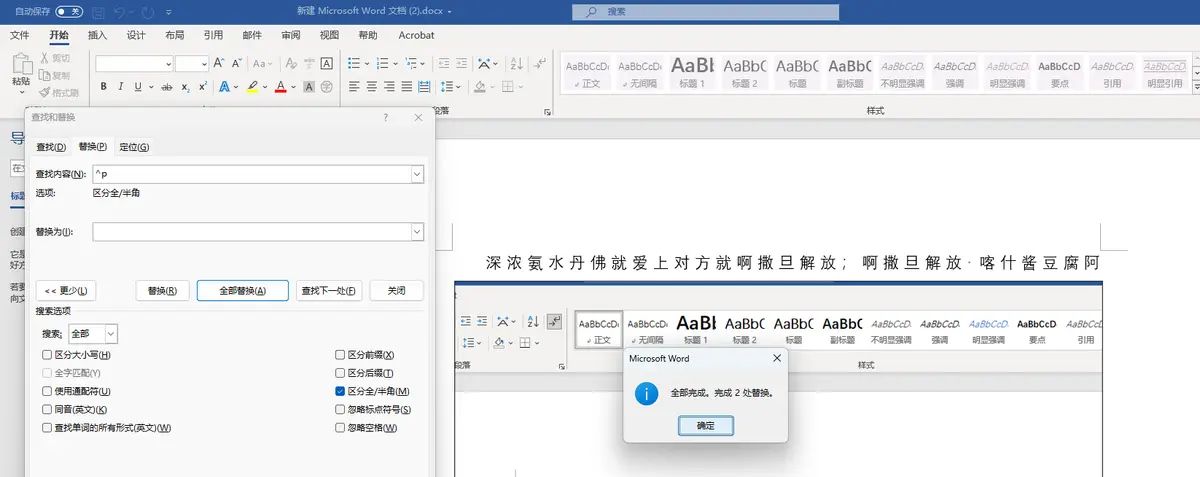
Task: Click the Sort (A-Z) icon
Action: coord(517,62)
